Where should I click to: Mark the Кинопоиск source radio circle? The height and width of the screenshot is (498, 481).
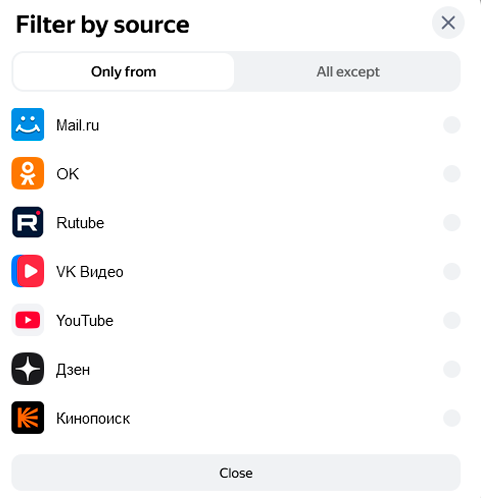(452, 418)
